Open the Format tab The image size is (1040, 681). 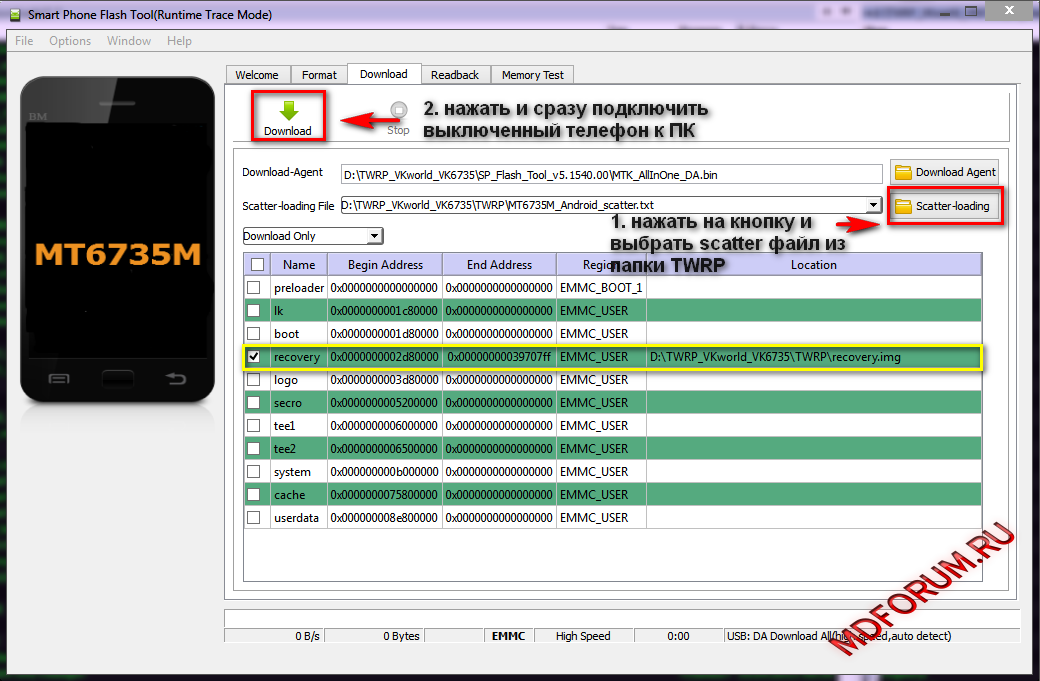pos(319,75)
